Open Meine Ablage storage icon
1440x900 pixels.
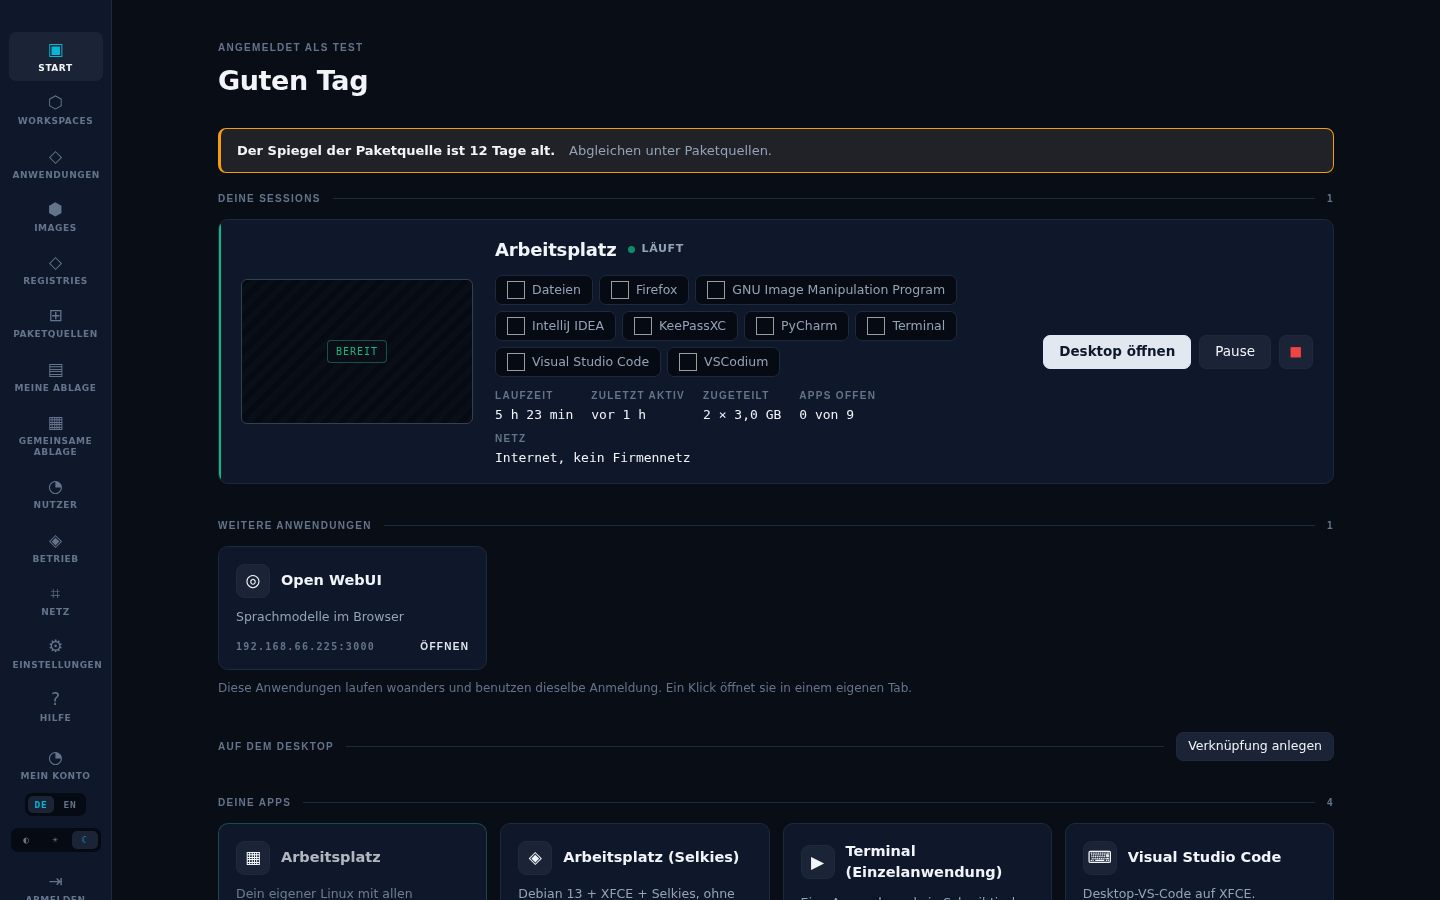(x=55, y=370)
